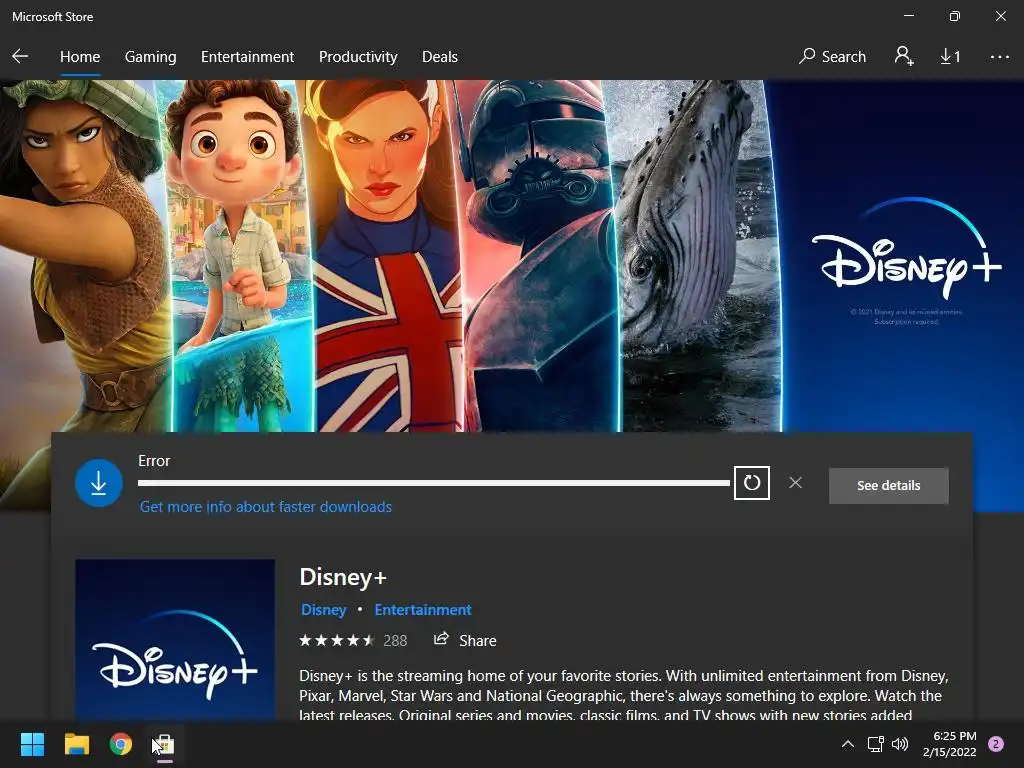Open the Windows Start menu

click(x=32, y=744)
